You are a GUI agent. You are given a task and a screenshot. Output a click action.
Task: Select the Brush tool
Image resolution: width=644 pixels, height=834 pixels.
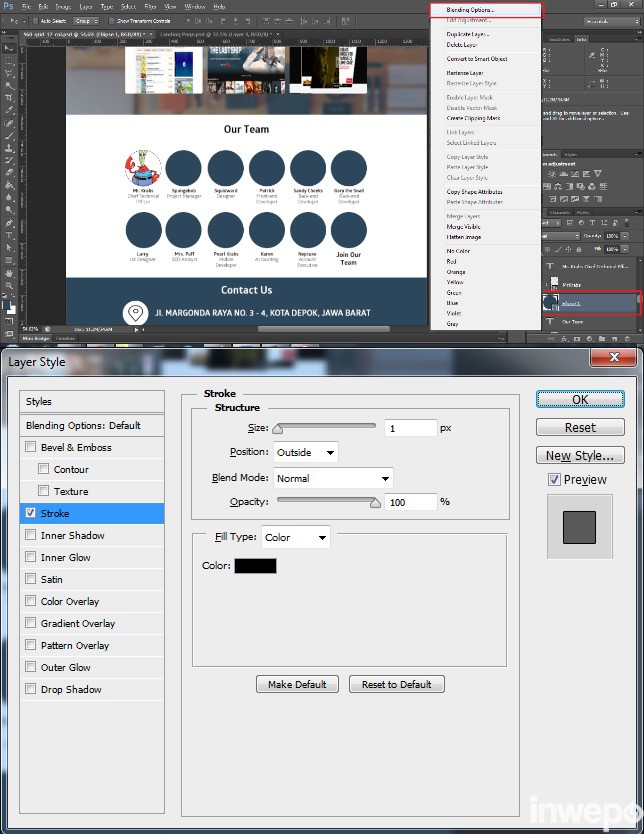9,136
